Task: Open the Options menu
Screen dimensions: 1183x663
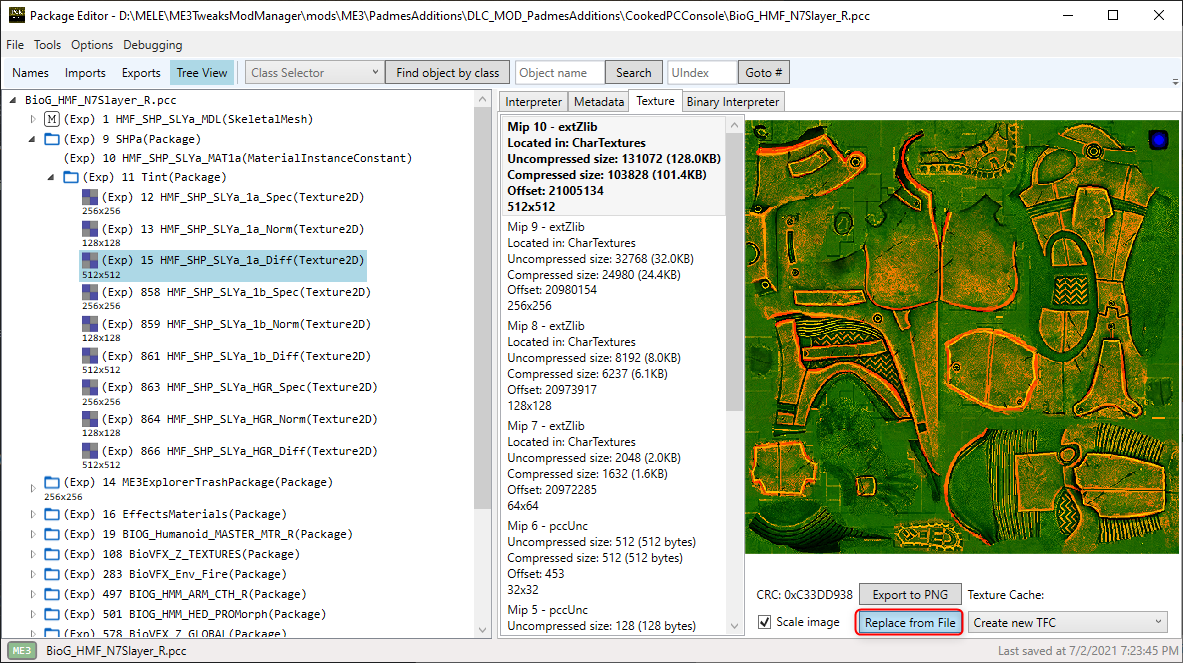Action: click(91, 45)
